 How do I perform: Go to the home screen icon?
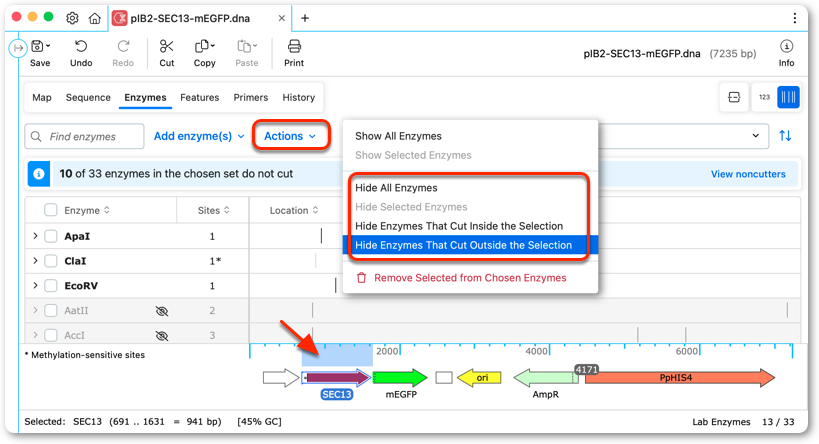pos(95,18)
